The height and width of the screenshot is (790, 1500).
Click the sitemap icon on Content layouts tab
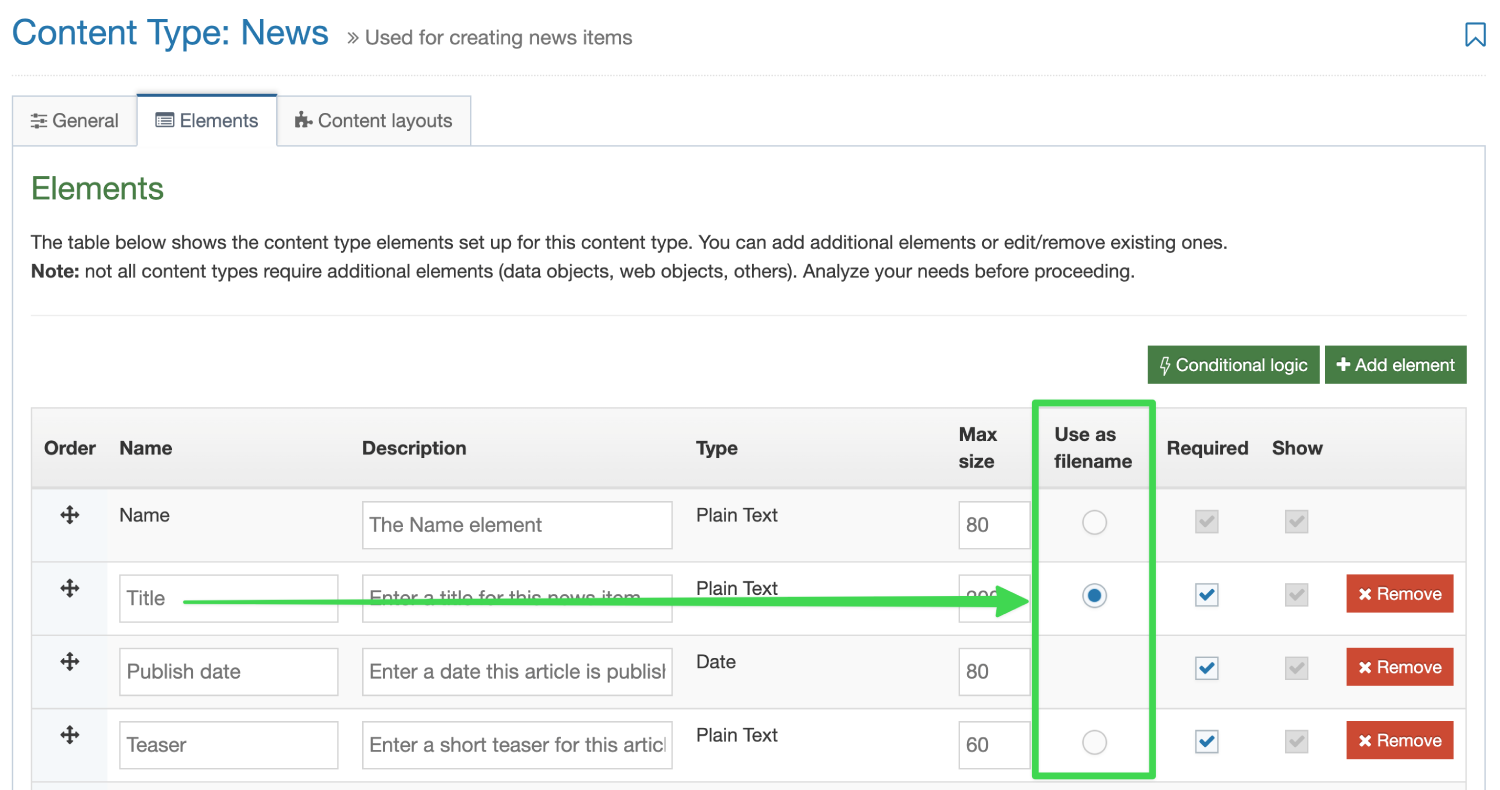302,120
